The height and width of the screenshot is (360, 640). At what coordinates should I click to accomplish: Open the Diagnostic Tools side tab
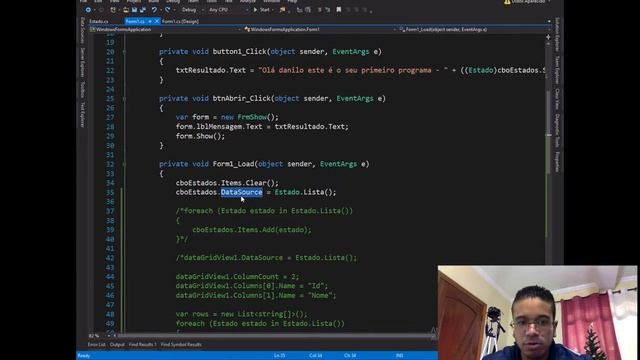(x=557, y=131)
